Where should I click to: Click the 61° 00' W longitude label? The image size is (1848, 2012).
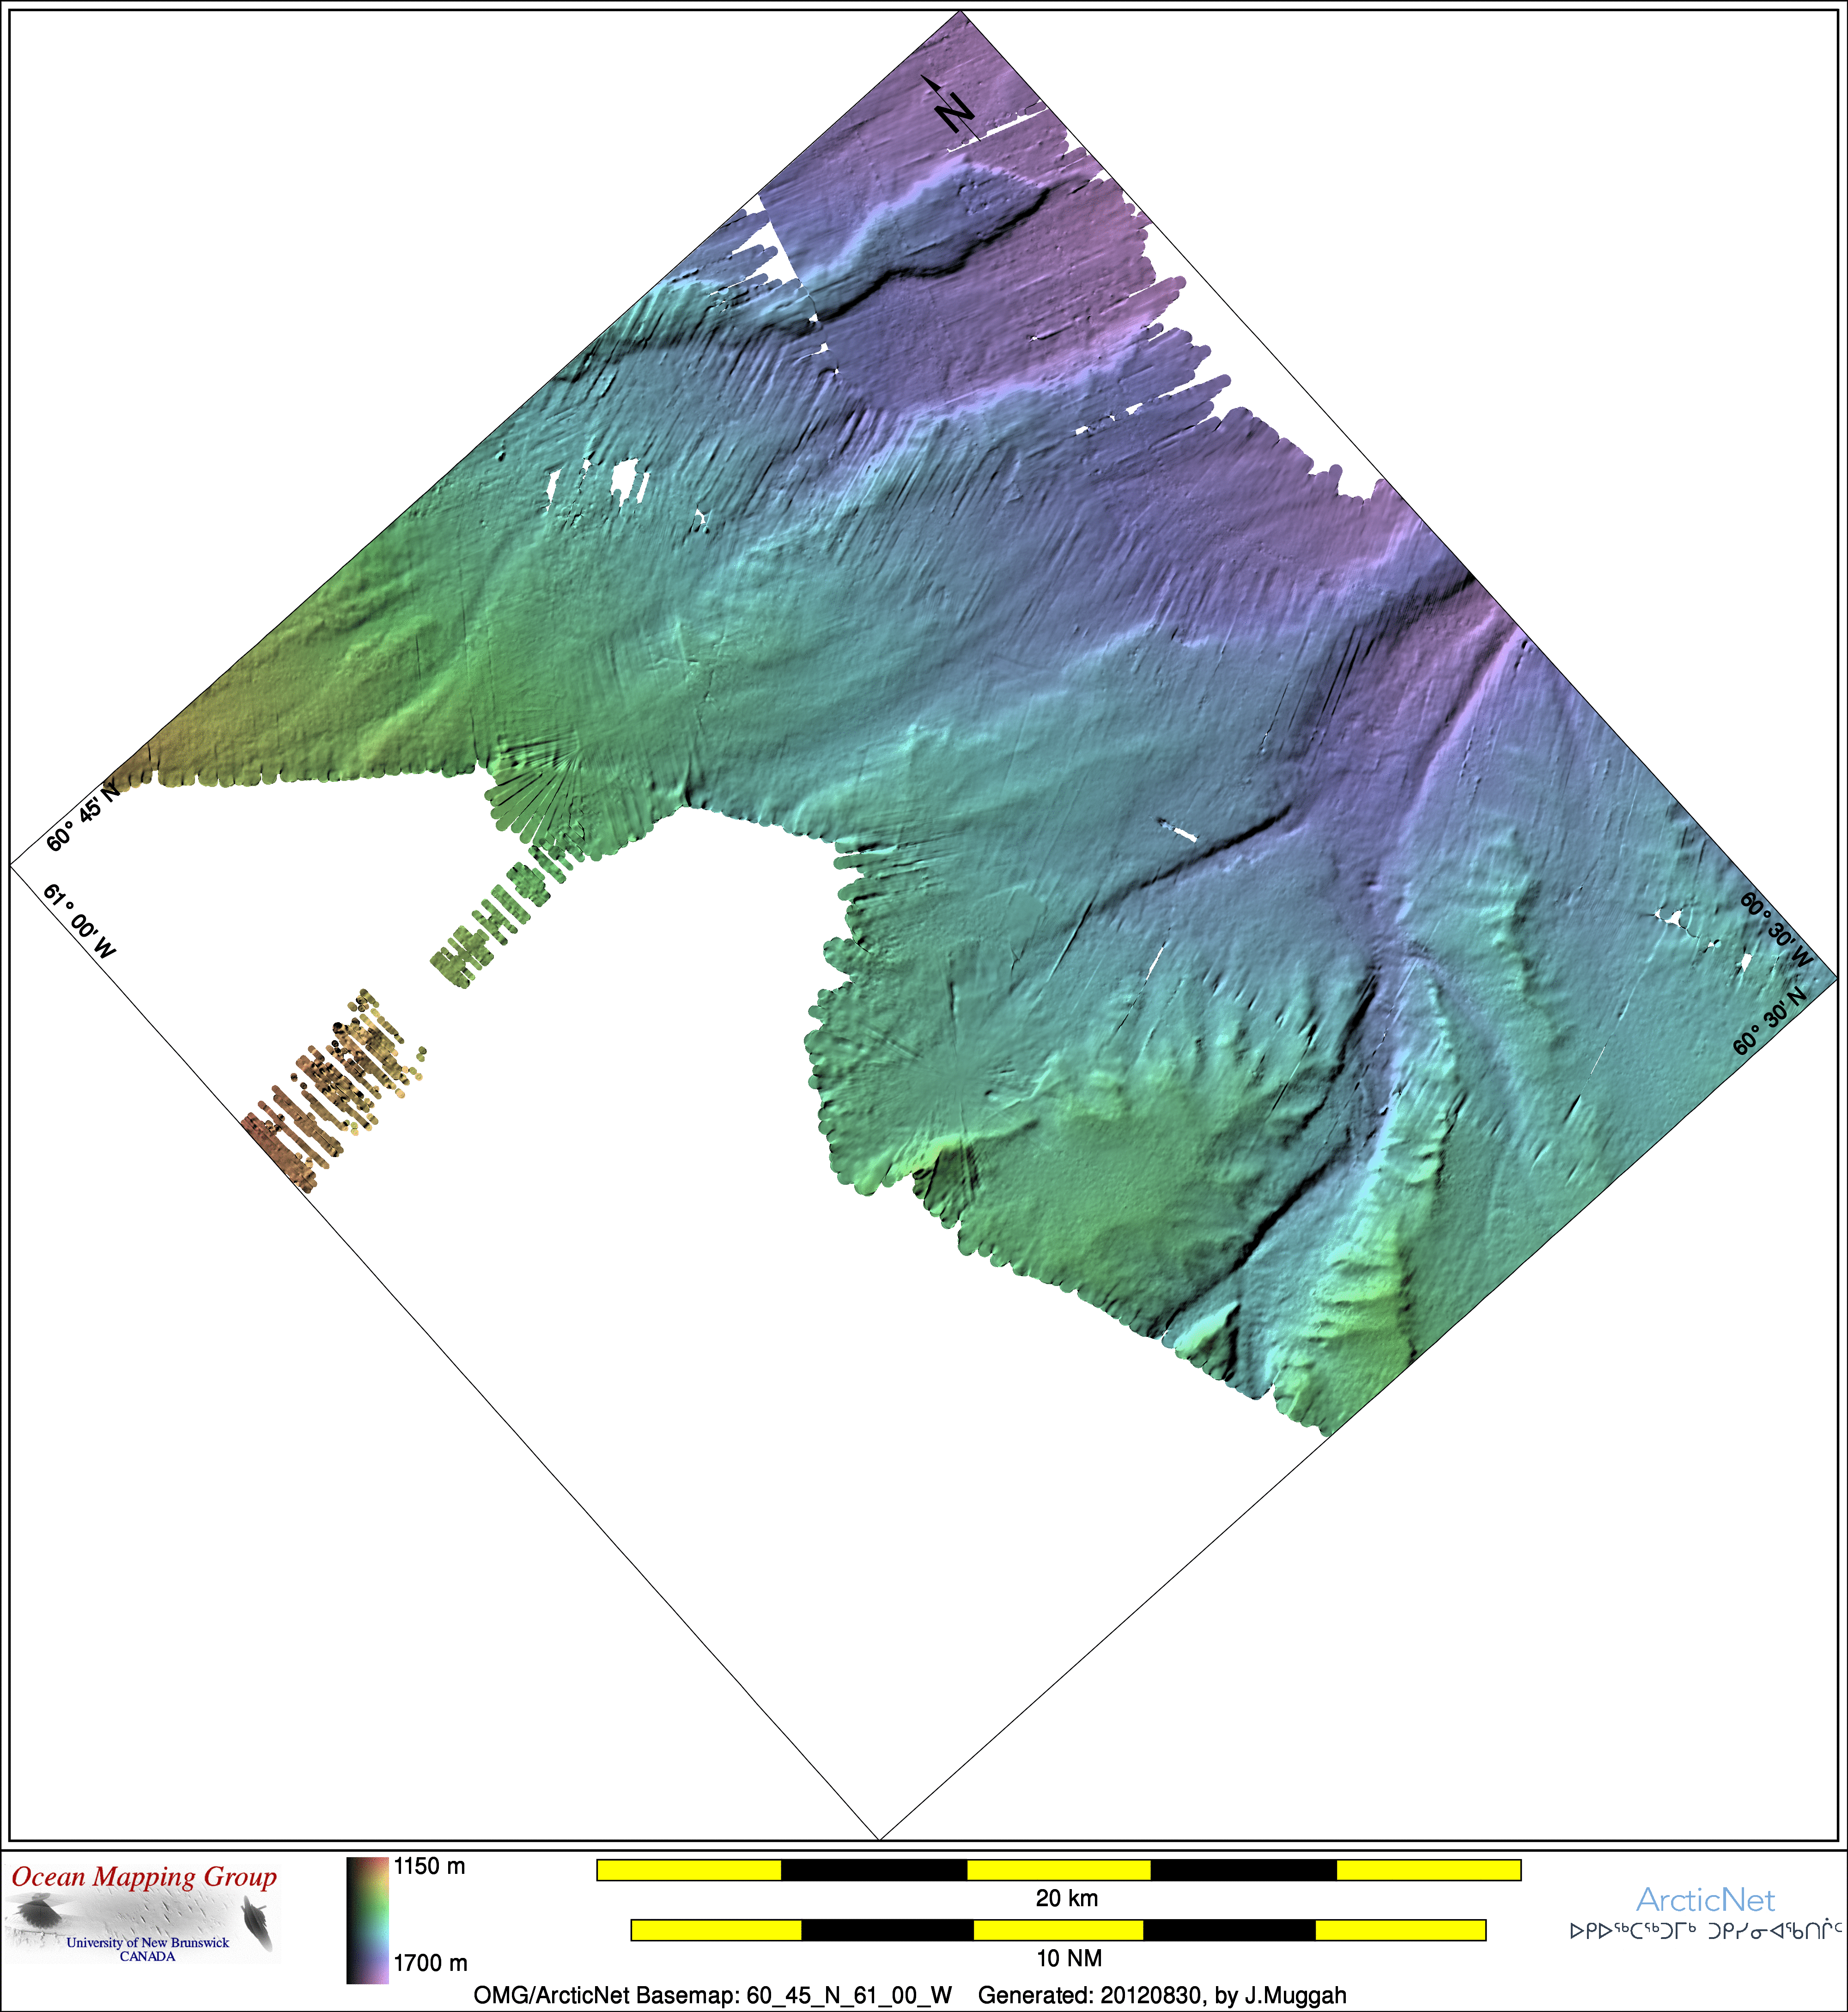point(80,921)
